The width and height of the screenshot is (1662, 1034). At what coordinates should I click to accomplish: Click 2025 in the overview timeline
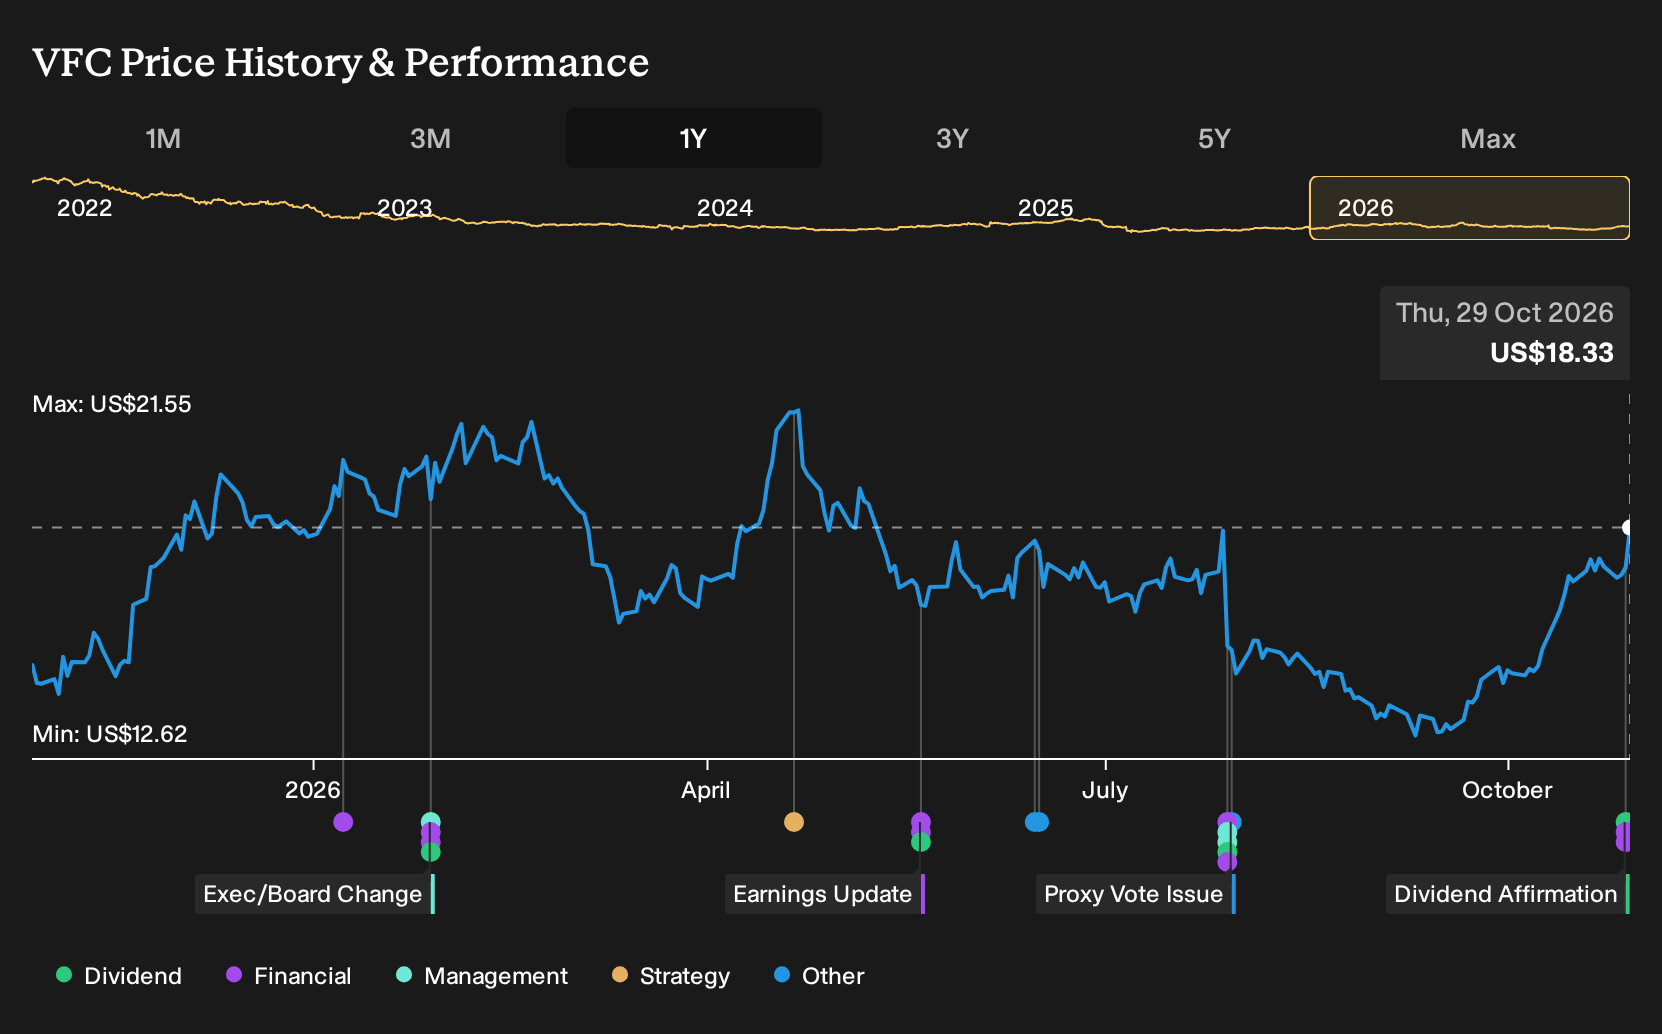click(x=1045, y=208)
